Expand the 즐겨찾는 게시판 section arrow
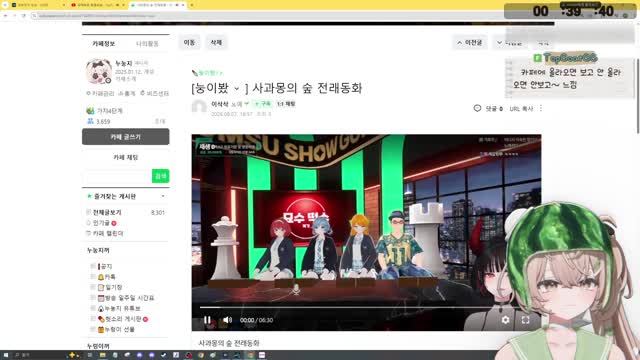Viewport: 640px width, 360px height. click(163, 196)
